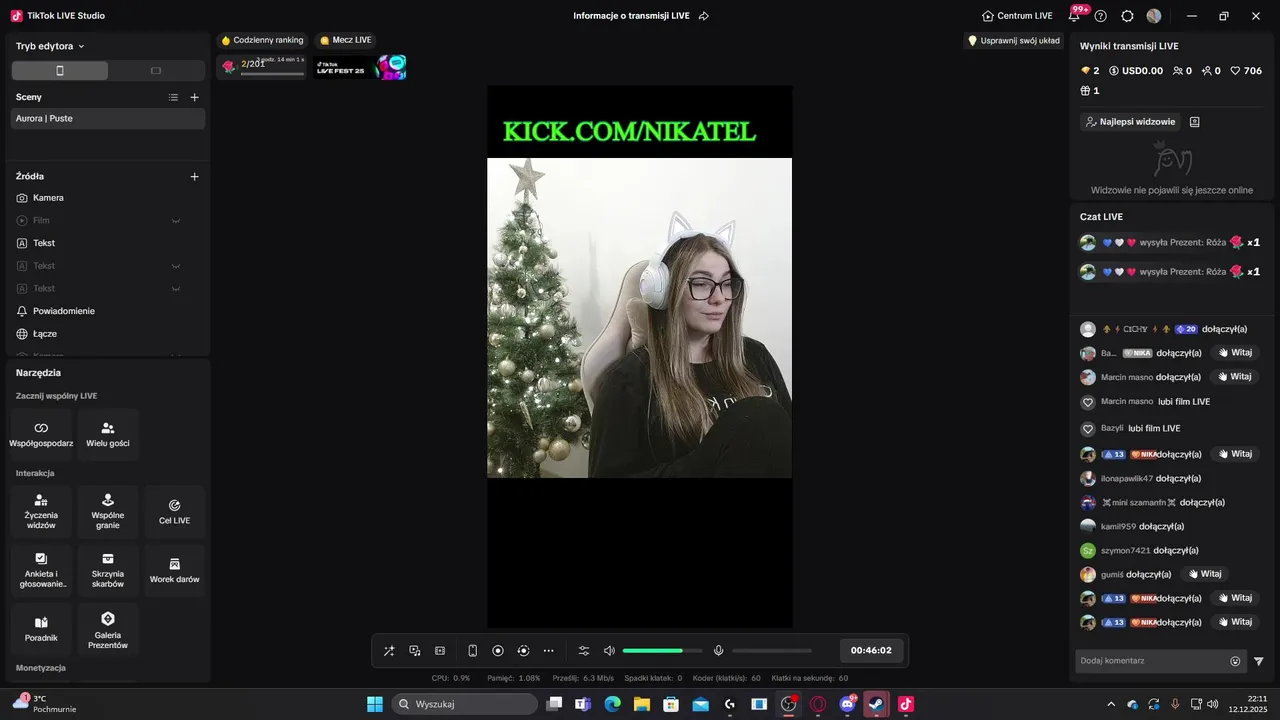Open the Codzienny ranking tab

tap(262, 40)
